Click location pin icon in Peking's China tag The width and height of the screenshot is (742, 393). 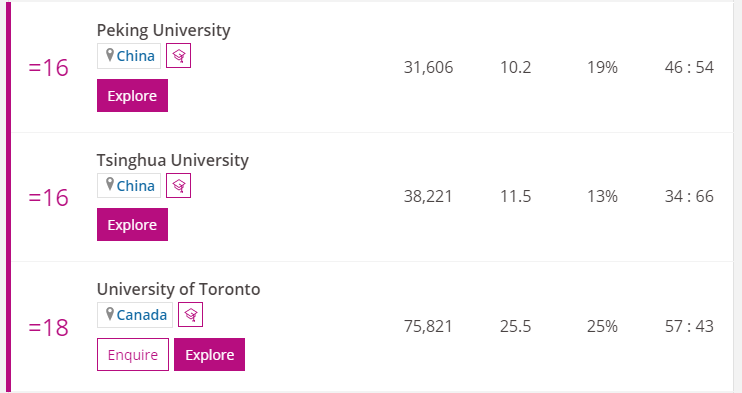110,55
